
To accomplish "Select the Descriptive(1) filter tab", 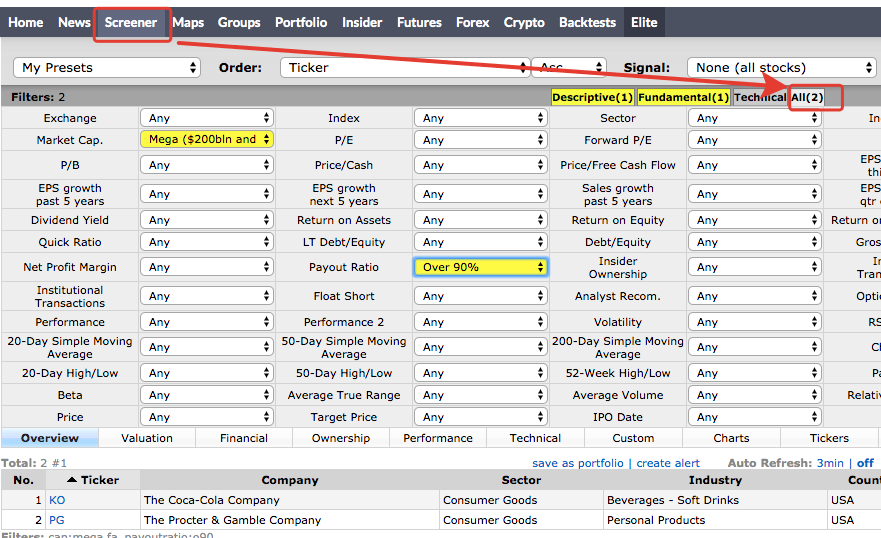I will 592,97.
